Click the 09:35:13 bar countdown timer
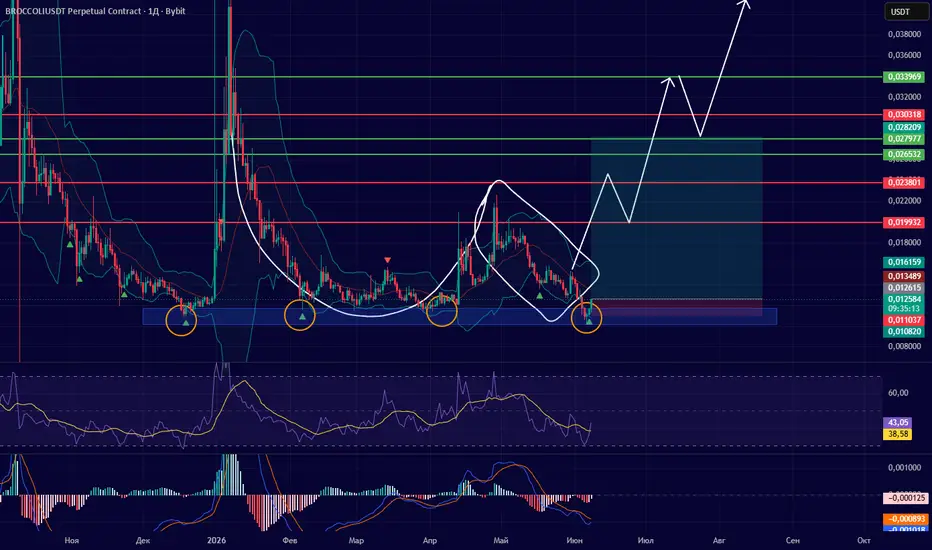Image resolution: width=932 pixels, height=550 pixels. (904, 309)
